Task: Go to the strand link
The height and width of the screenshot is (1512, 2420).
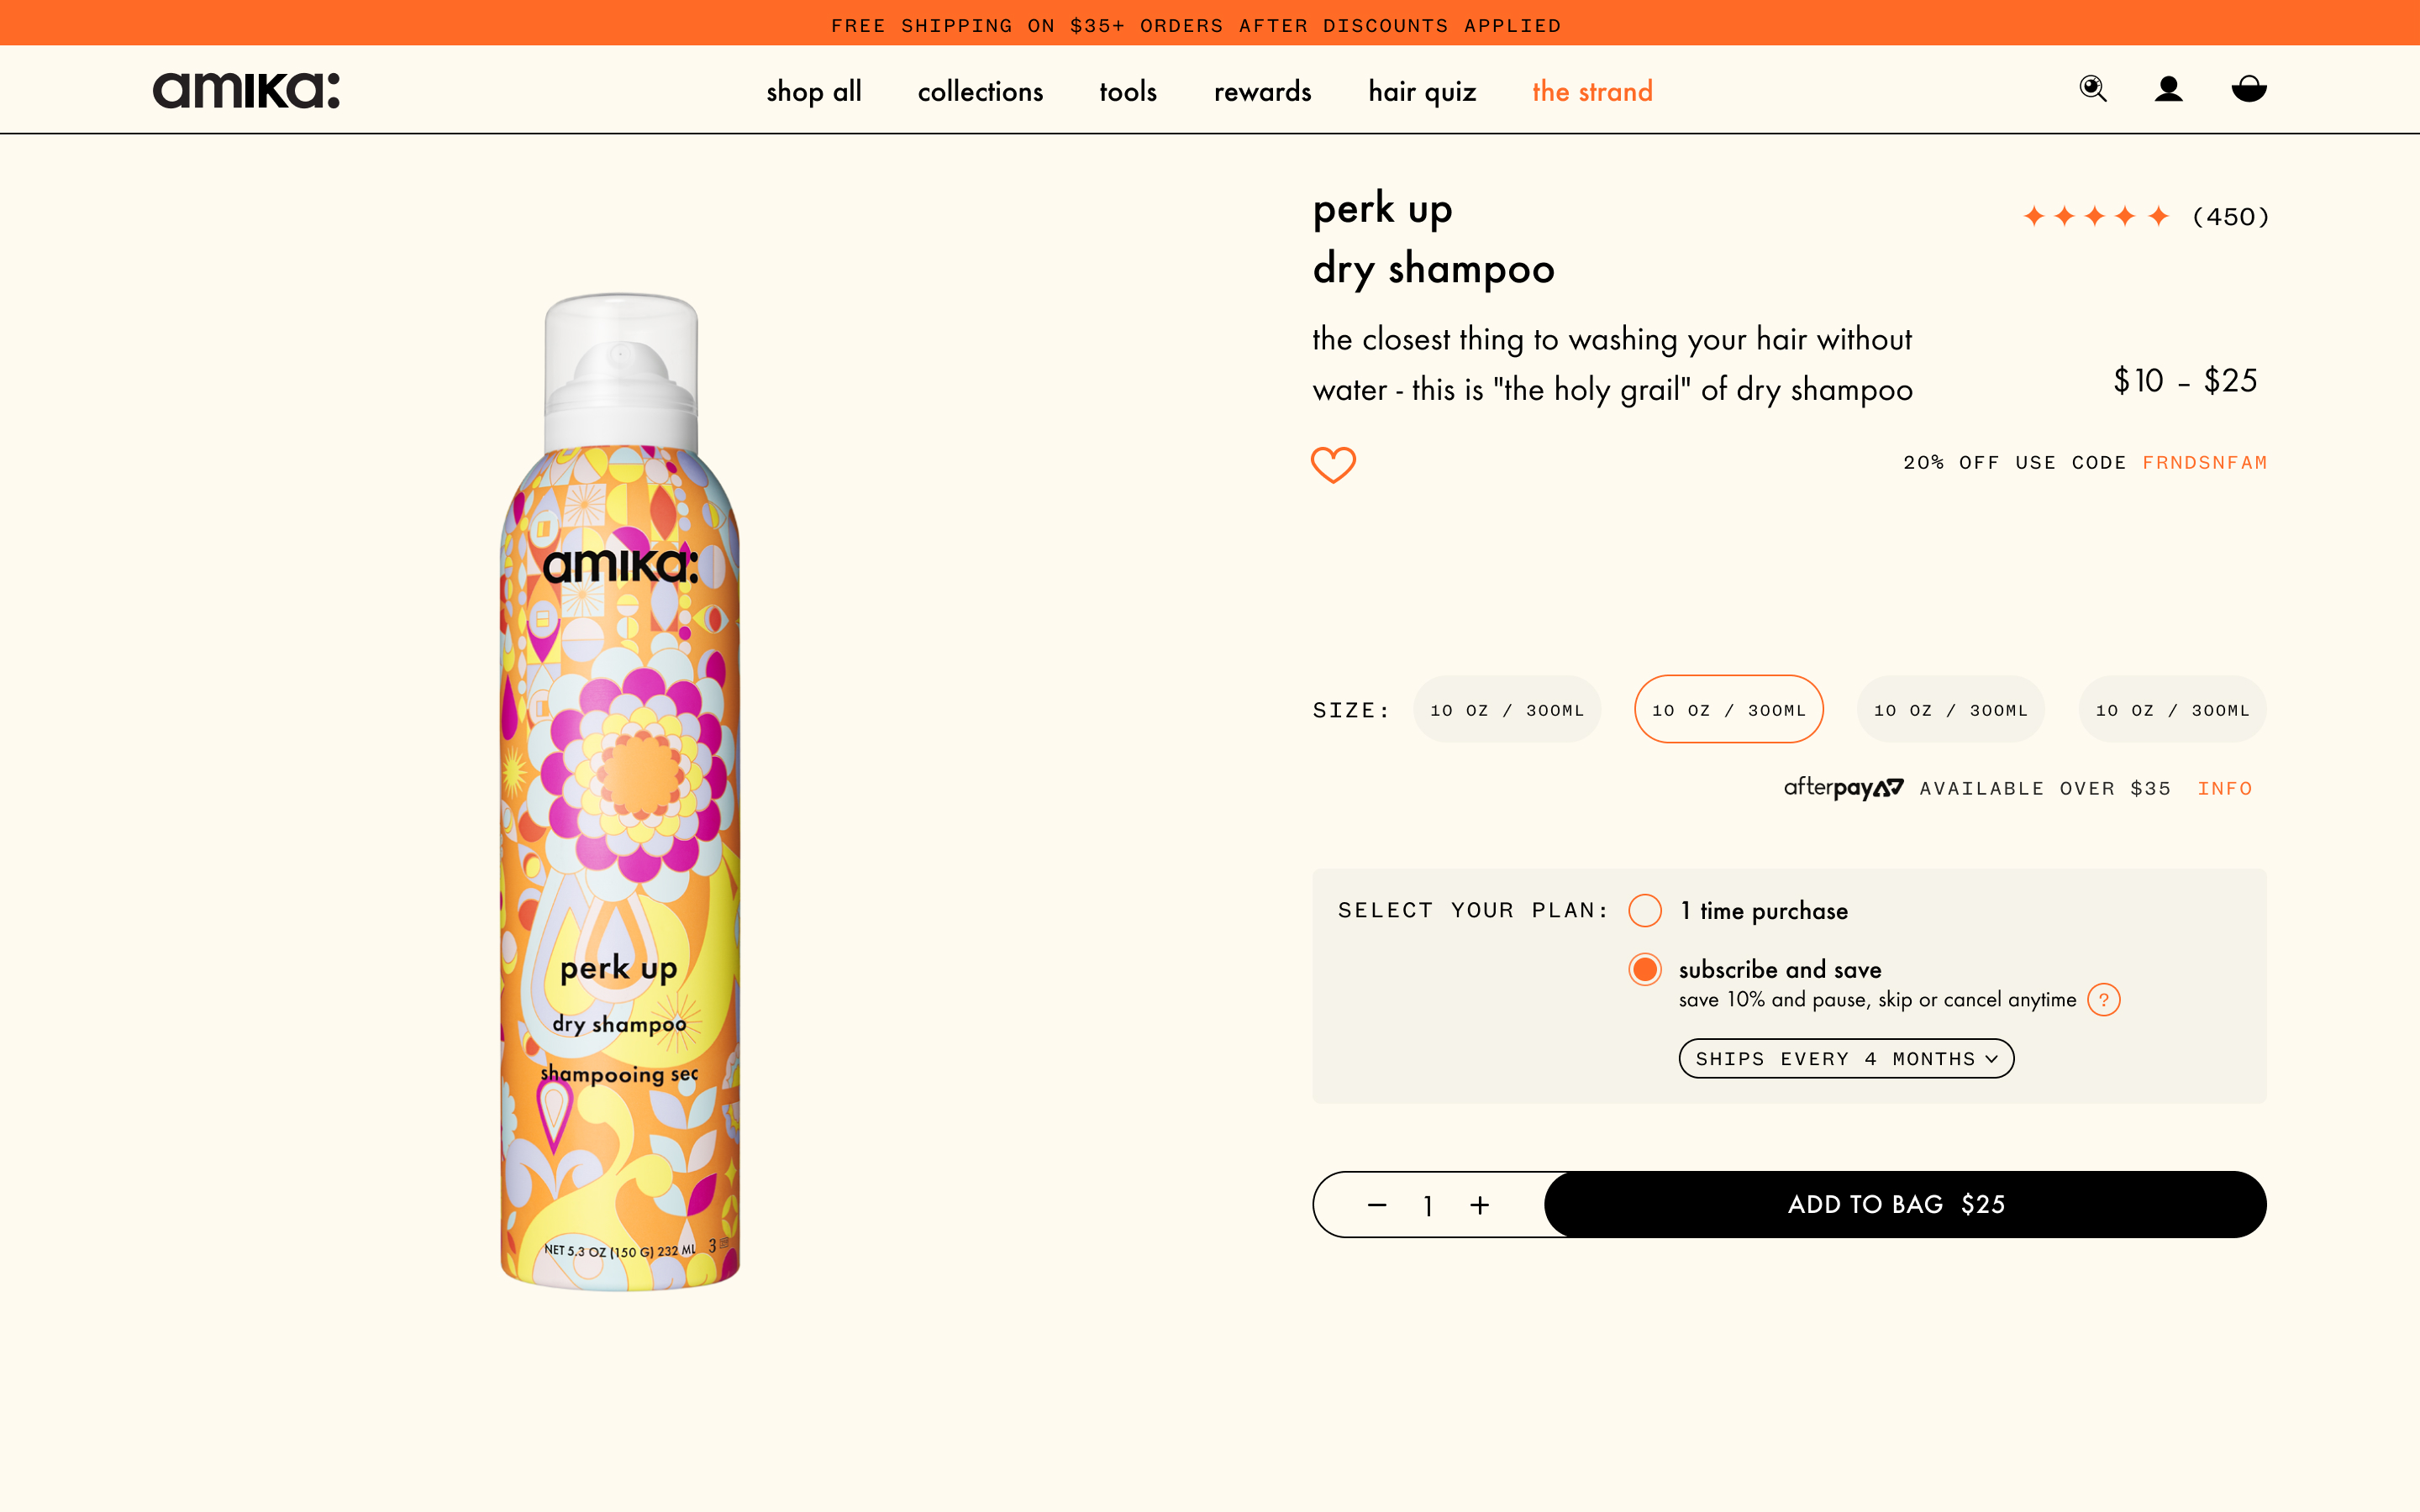Action: click(1592, 91)
